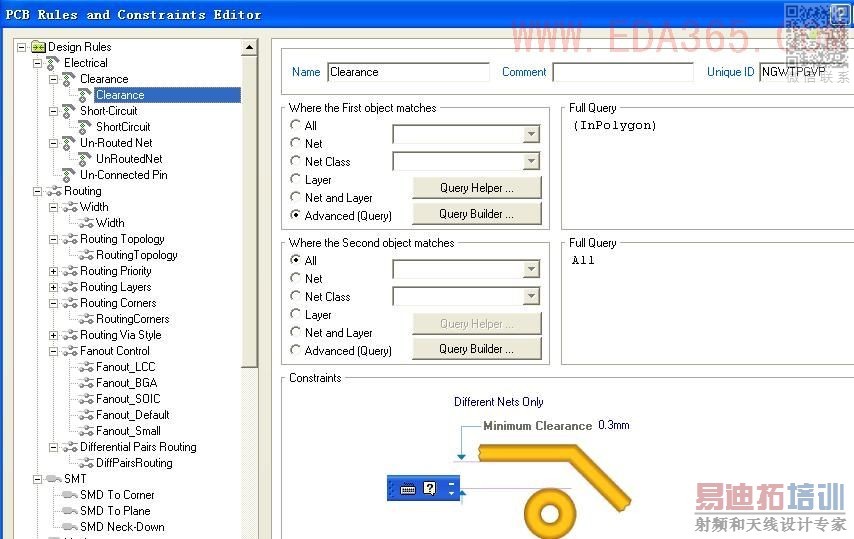This screenshot has width=854, height=539.
Task: Select Net for the second object
Action: click(295, 278)
